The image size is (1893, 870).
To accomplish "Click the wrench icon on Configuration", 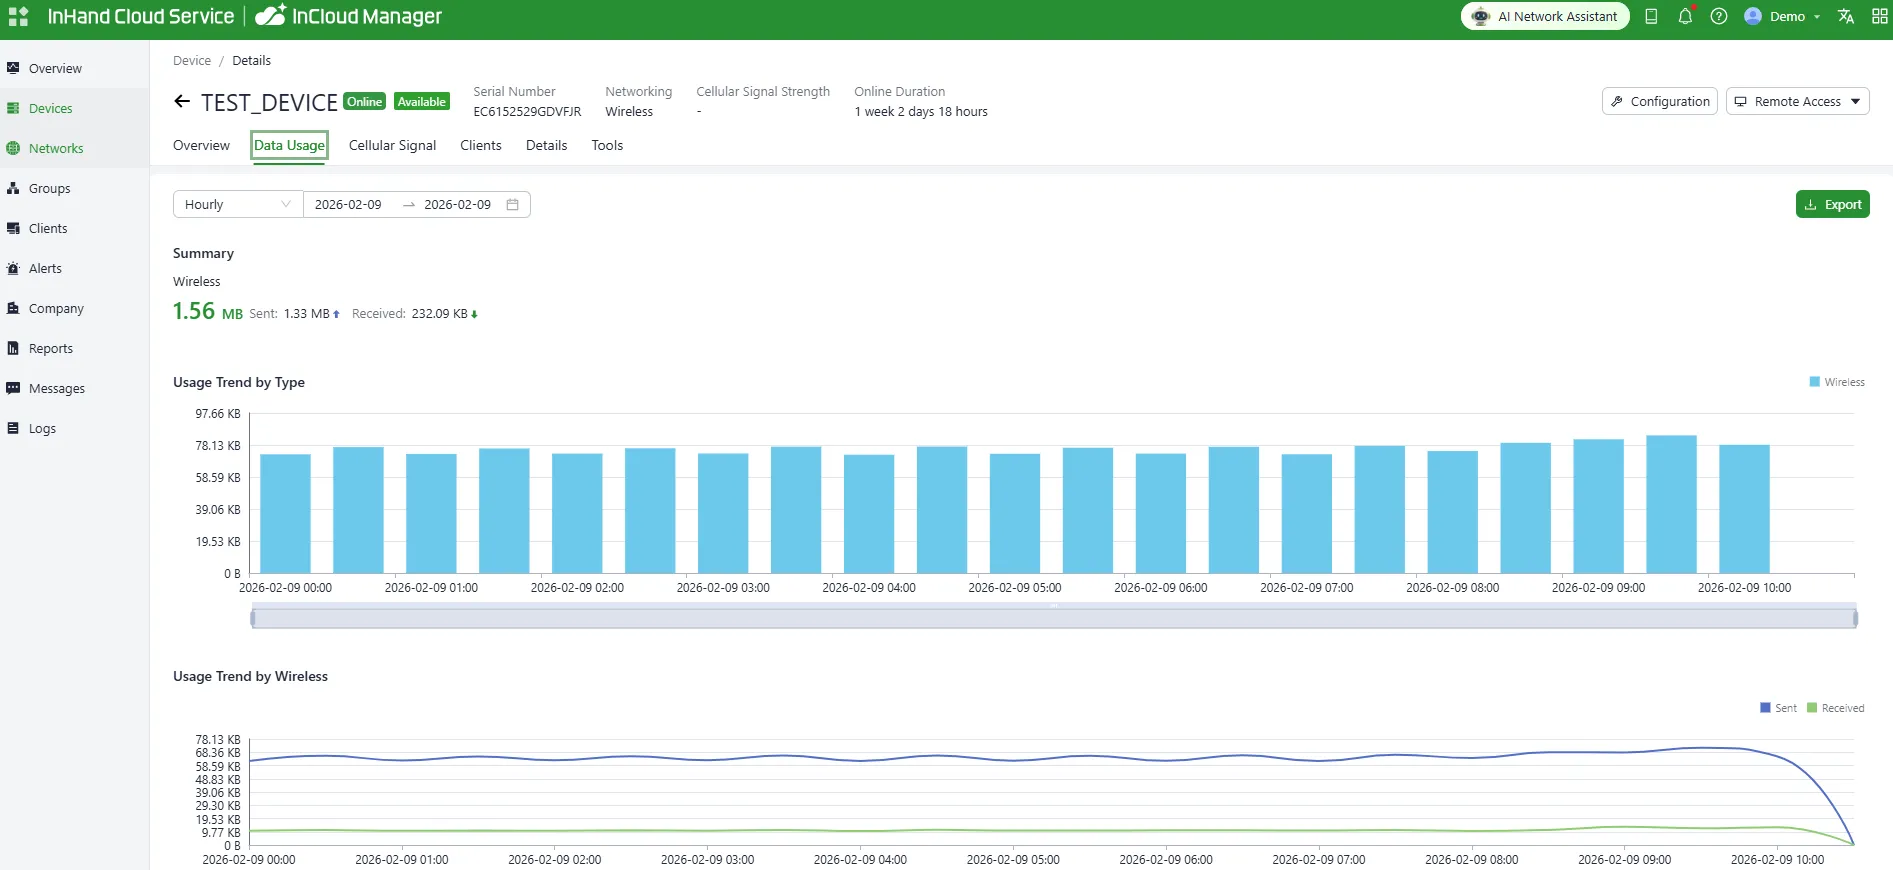I will (1617, 101).
